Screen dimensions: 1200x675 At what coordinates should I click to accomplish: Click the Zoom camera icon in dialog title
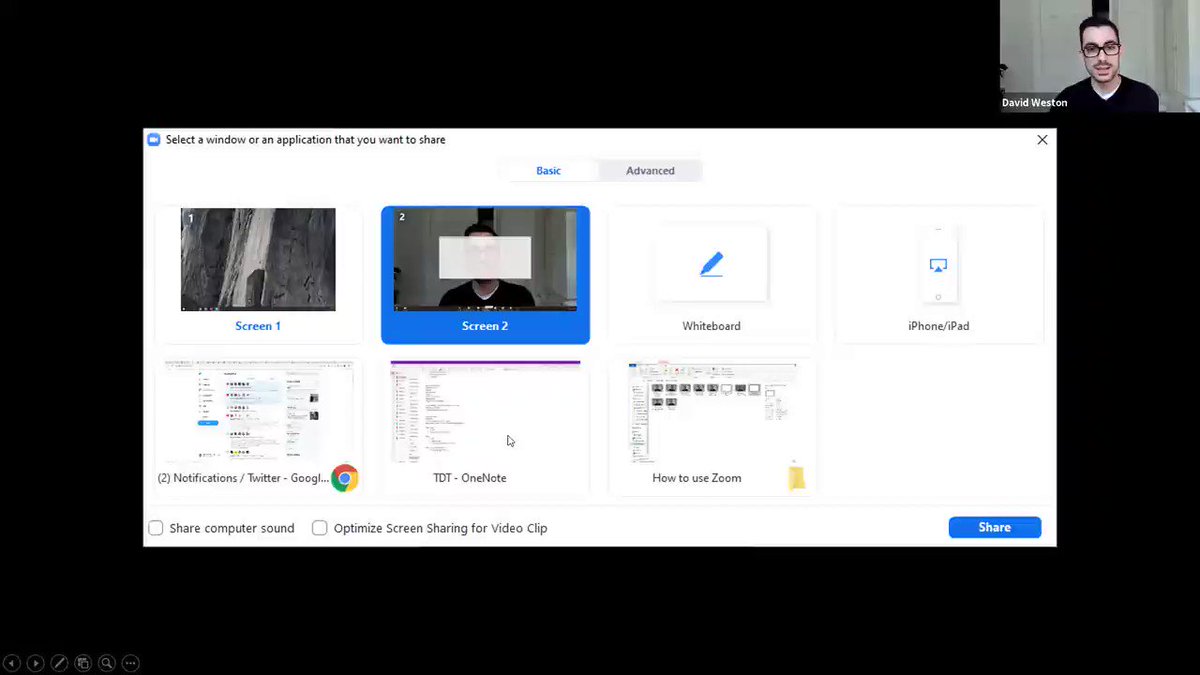pyautogui.click(x=154, y=140)
